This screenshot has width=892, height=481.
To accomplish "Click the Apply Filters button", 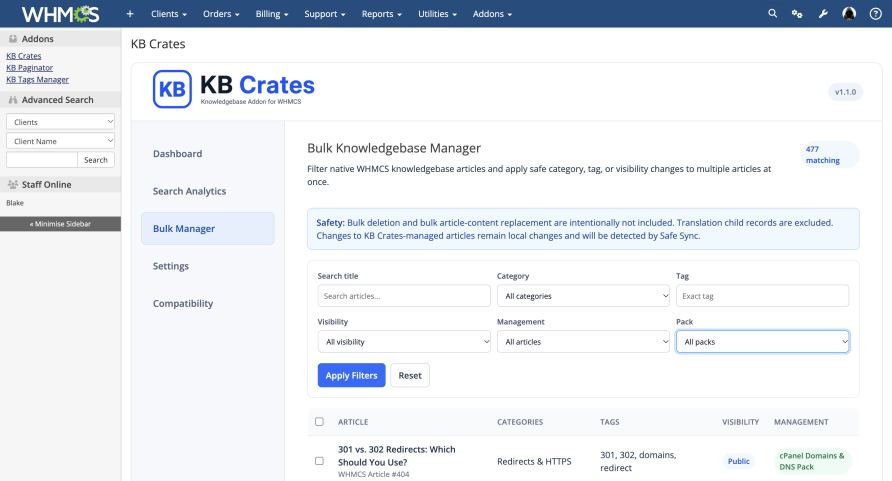I will tap(352, 375).
